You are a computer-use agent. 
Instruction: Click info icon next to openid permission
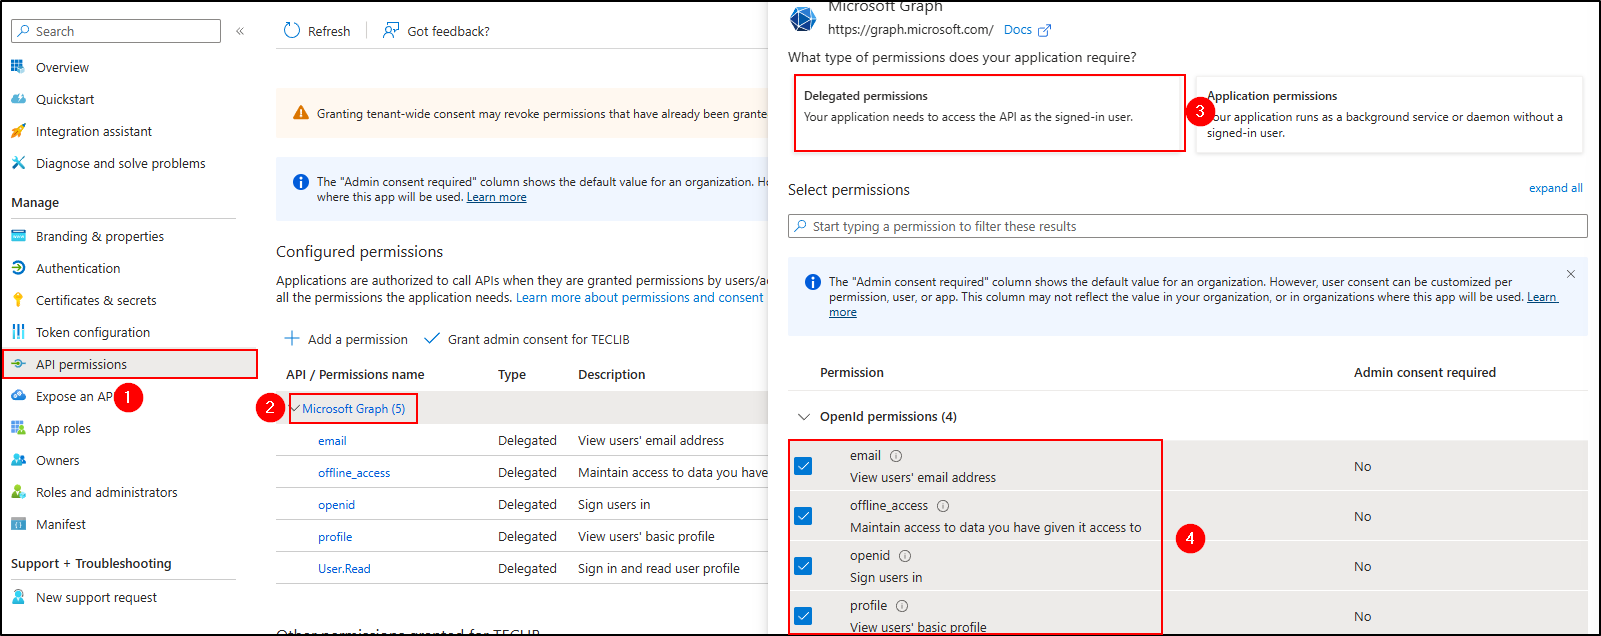click(x=905, y=556)
